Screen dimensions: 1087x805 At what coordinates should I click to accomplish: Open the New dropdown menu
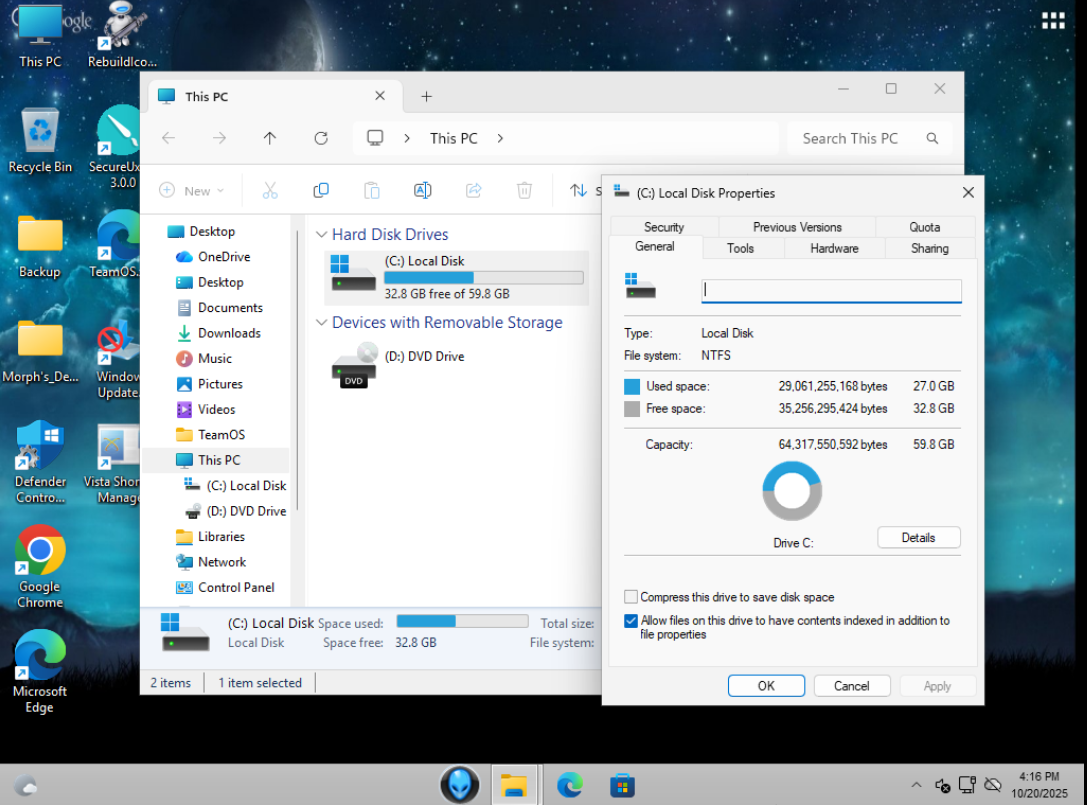[192, 190]
